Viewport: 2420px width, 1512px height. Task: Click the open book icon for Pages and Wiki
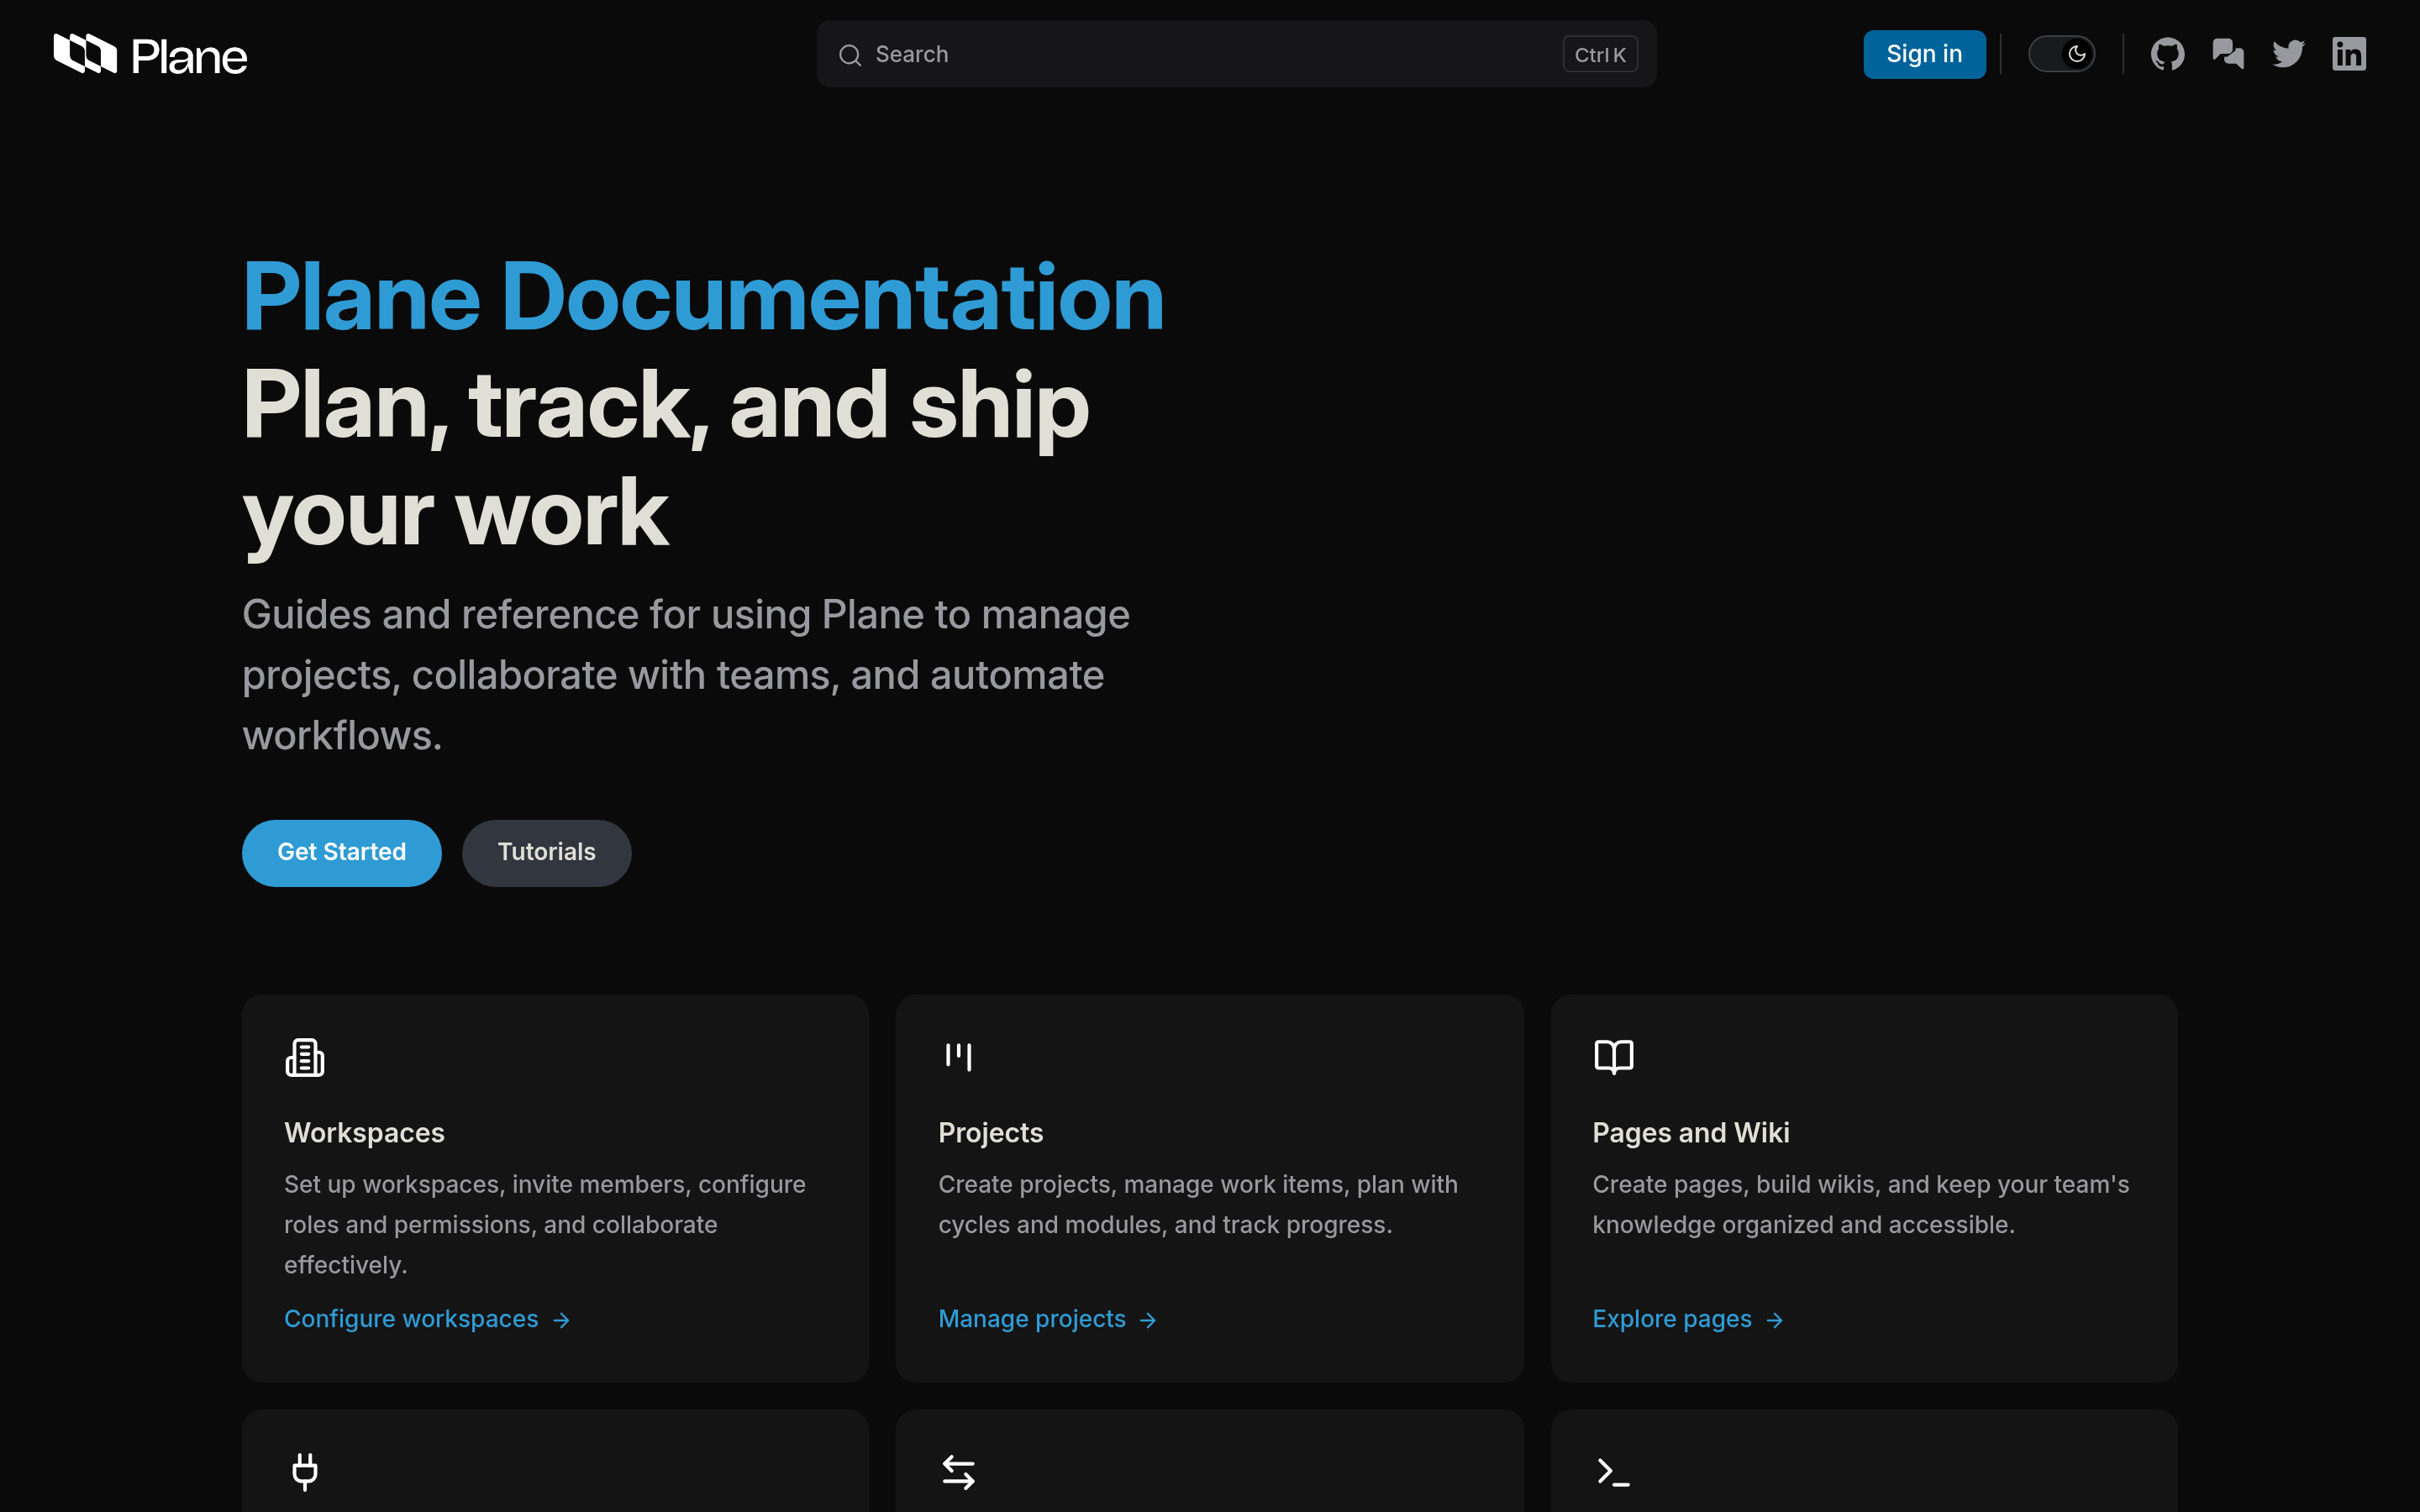click(x=1613, y=1057)
